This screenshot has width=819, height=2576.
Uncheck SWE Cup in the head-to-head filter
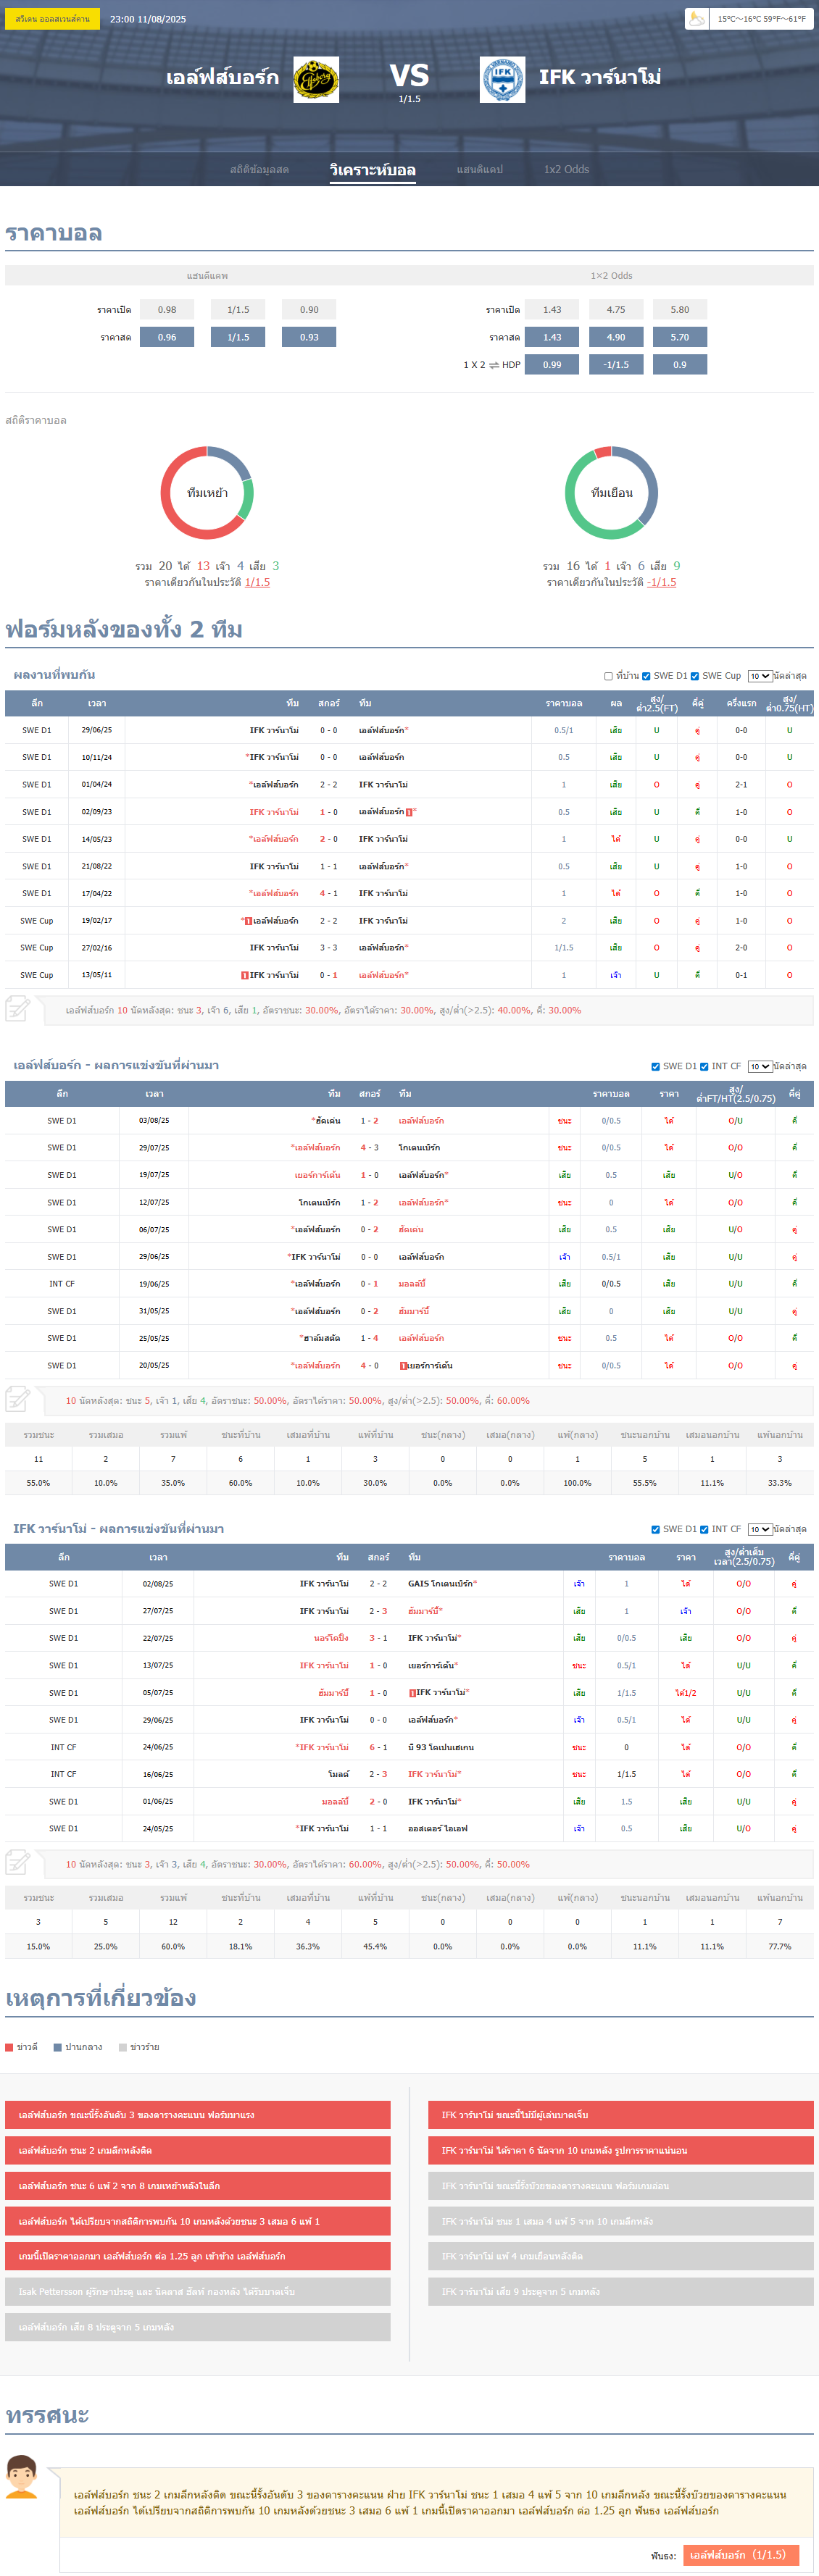pos(695,676)
